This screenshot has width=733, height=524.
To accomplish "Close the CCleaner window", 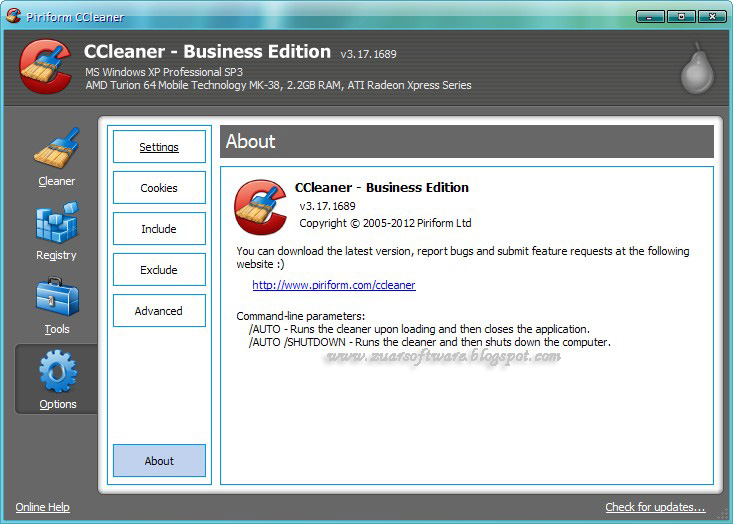I will click(712, 17).
